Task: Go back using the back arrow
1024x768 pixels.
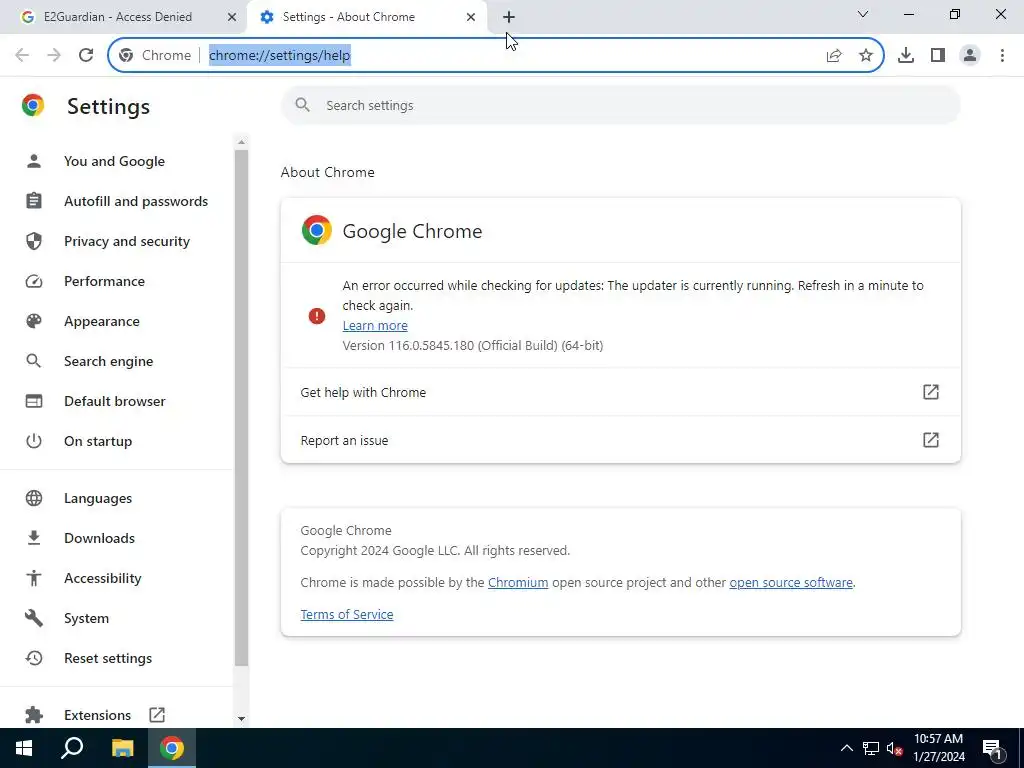Action: (x=22, y=55)
